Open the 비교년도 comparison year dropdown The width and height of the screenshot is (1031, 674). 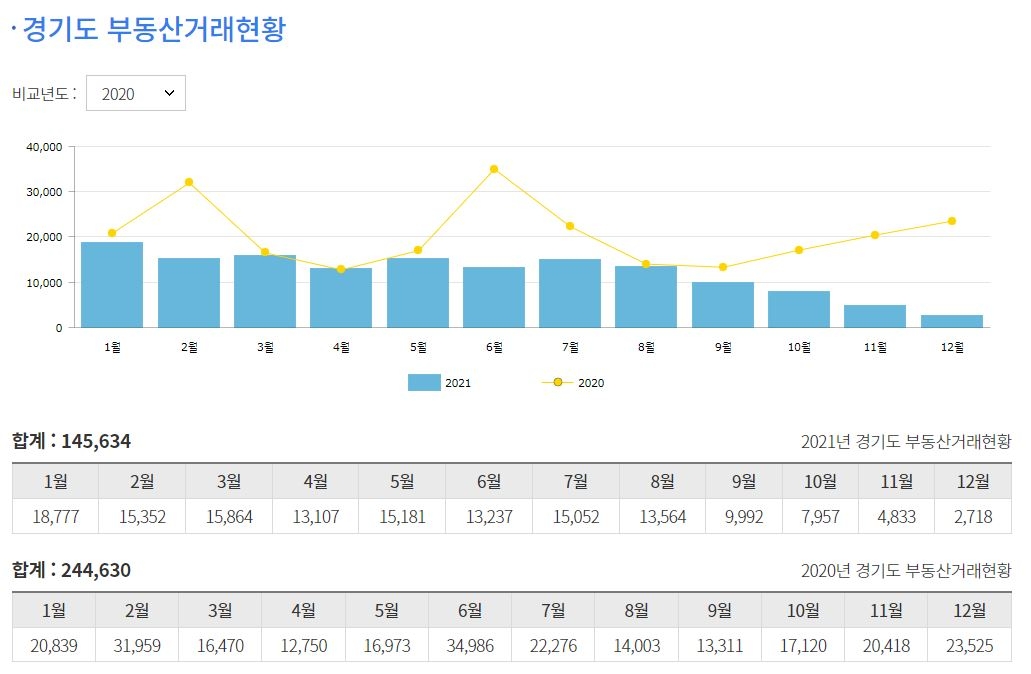[136, 92]
